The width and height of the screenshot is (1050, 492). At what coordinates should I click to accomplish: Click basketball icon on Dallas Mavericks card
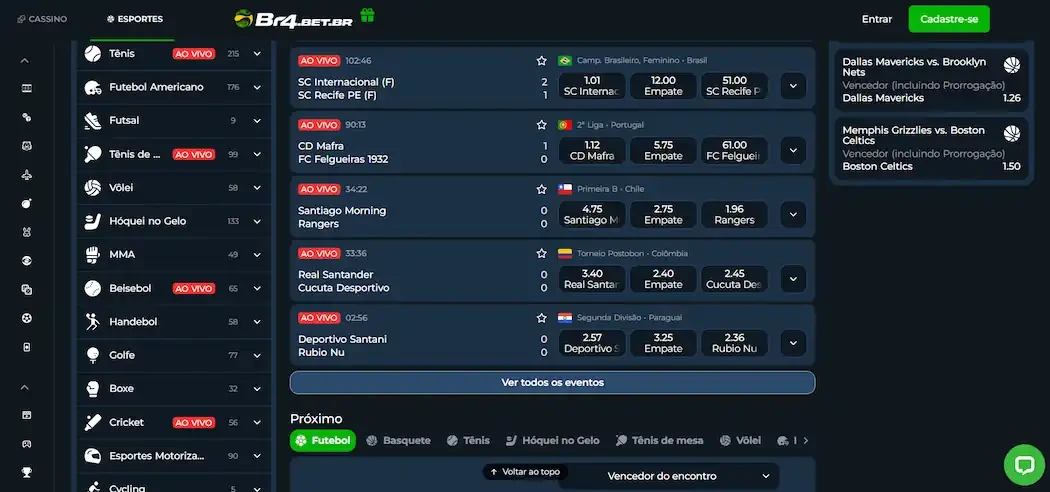point(1011,66)
